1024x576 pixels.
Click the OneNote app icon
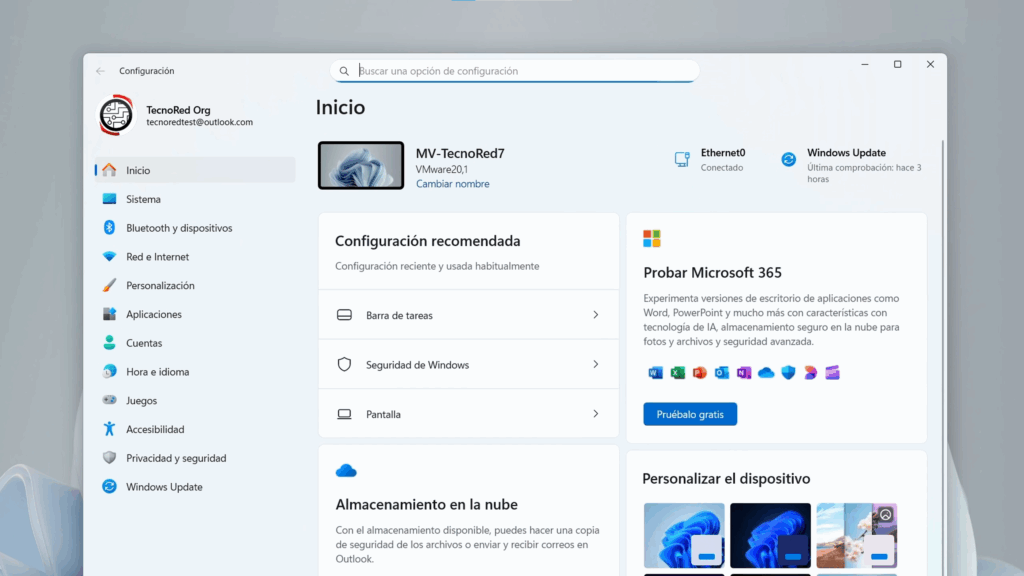click(x=744, y=372)
